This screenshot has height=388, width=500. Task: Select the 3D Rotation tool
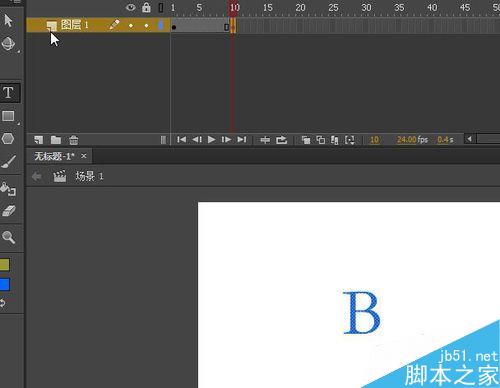click(8, 44)
